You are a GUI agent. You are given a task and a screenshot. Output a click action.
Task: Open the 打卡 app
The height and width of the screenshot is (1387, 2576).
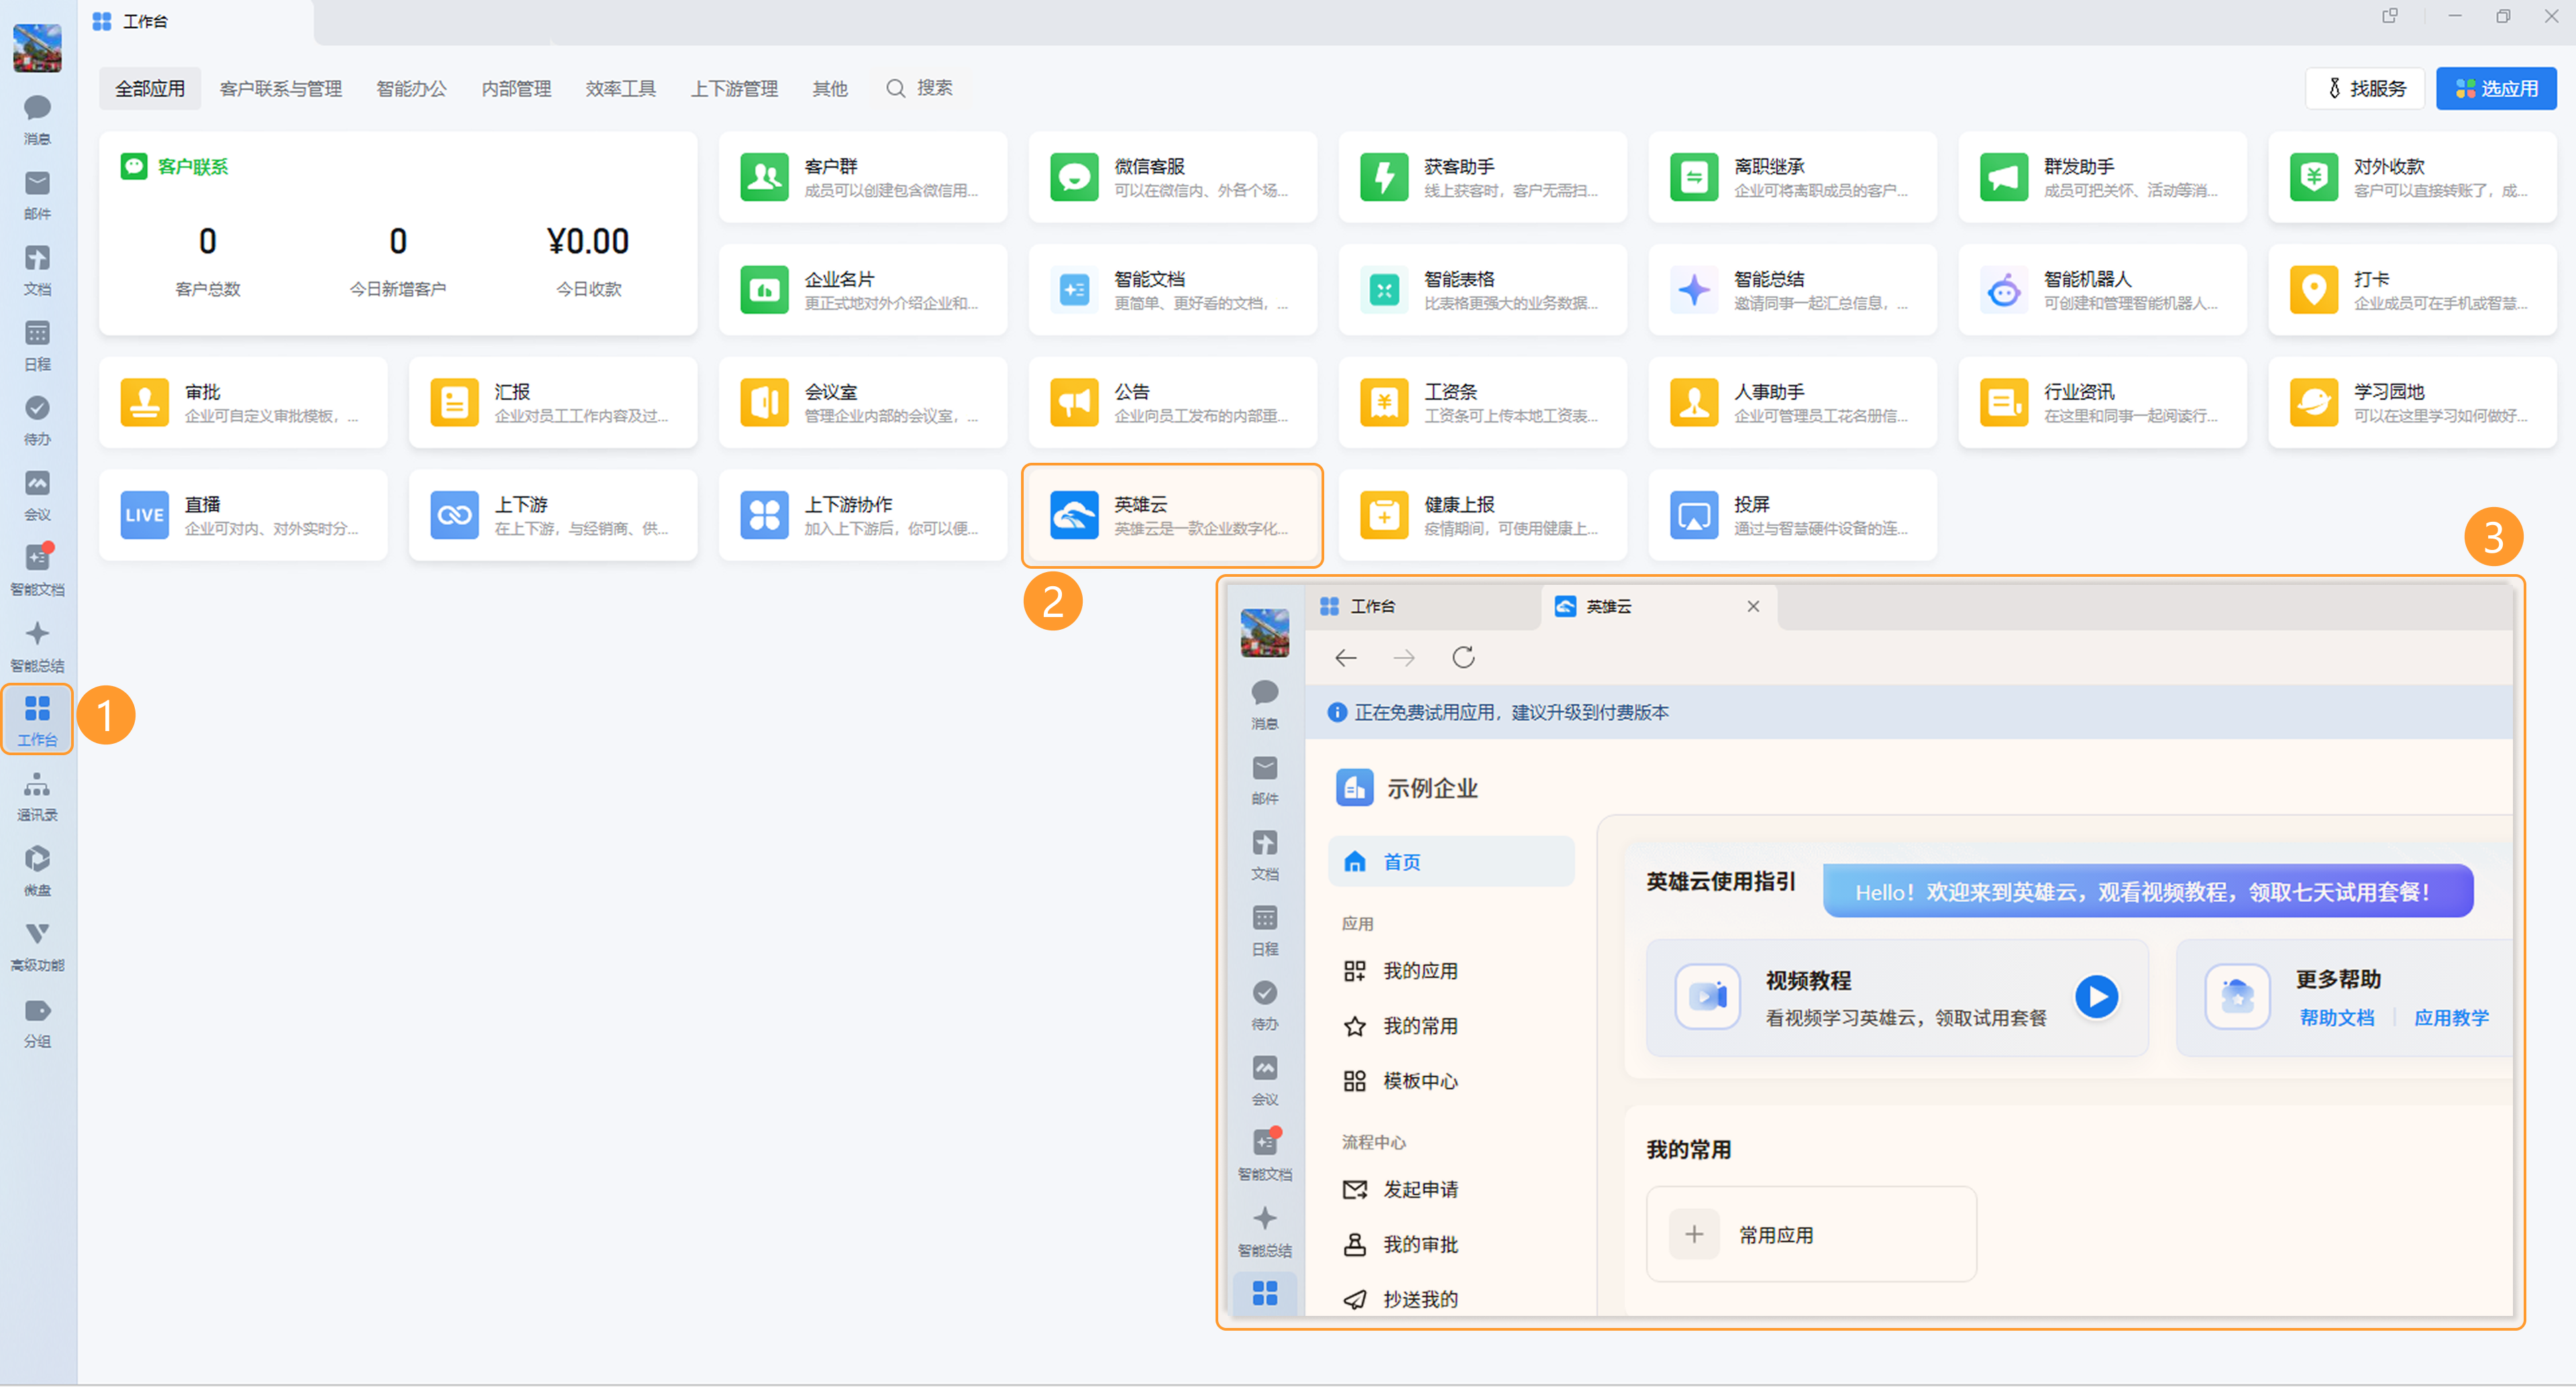[2412, 290]
